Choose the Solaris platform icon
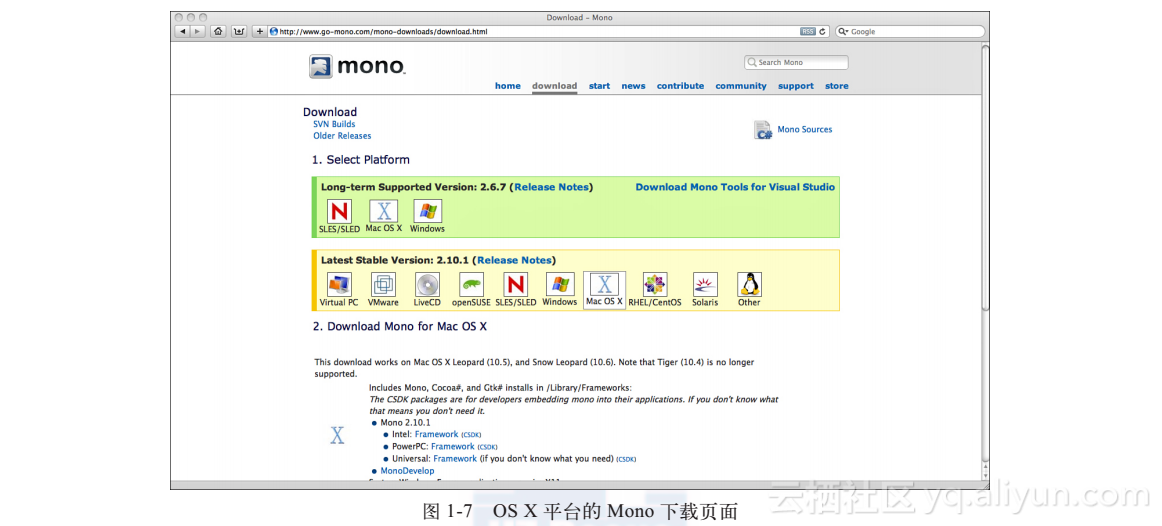The height and width of the screenshot is (526, 1162). (705, 284)
